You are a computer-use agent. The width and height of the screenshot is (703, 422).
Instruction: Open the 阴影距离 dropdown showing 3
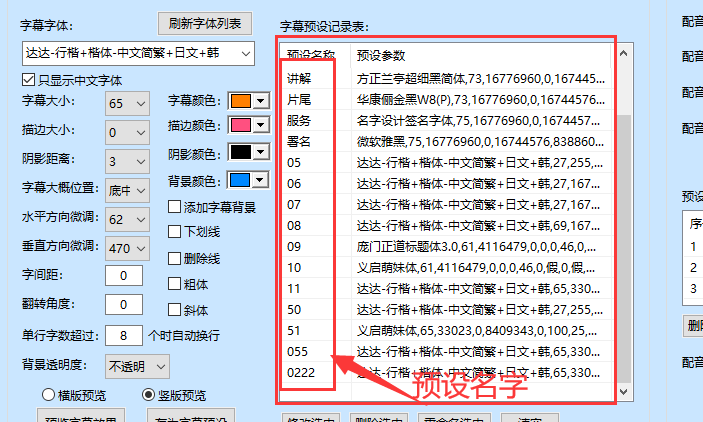click(127, 161)
